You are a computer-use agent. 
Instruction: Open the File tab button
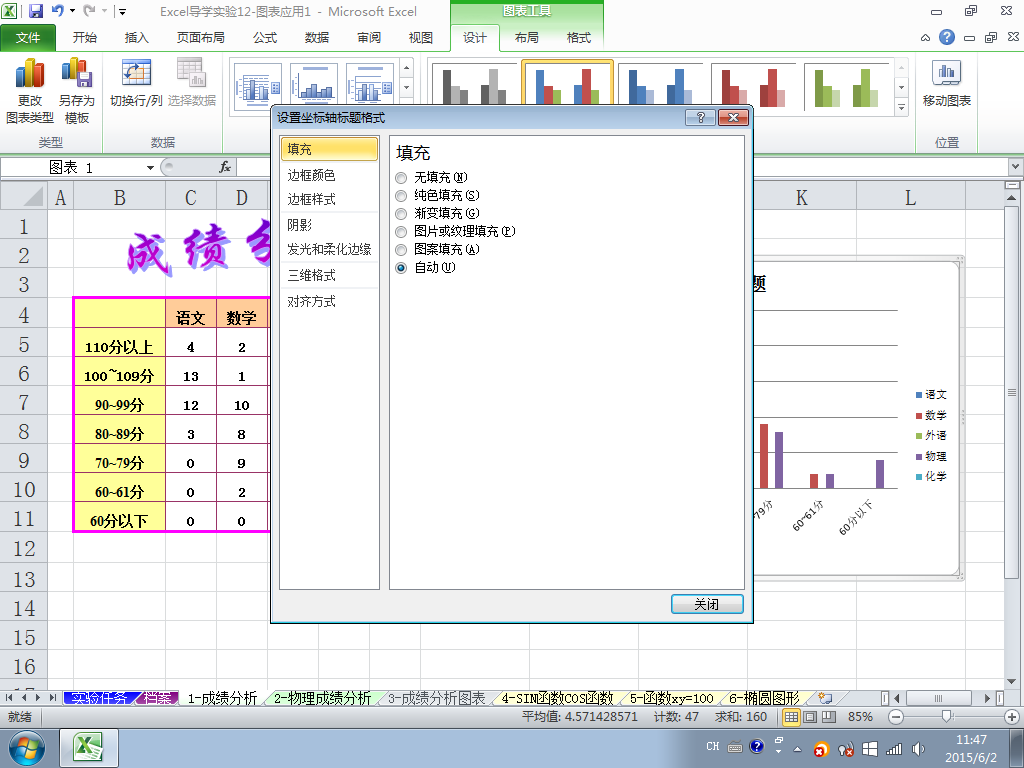[27, 38]
